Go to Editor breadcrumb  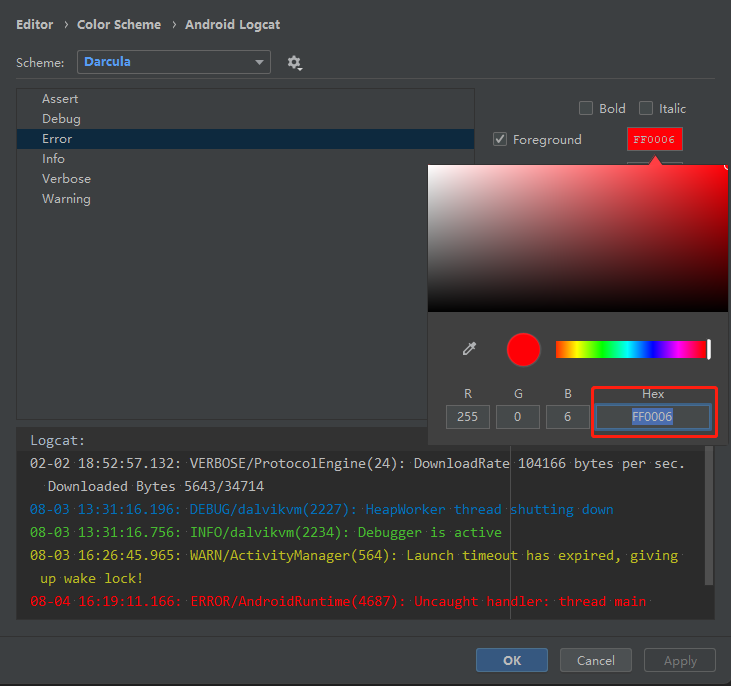[34, 25]
